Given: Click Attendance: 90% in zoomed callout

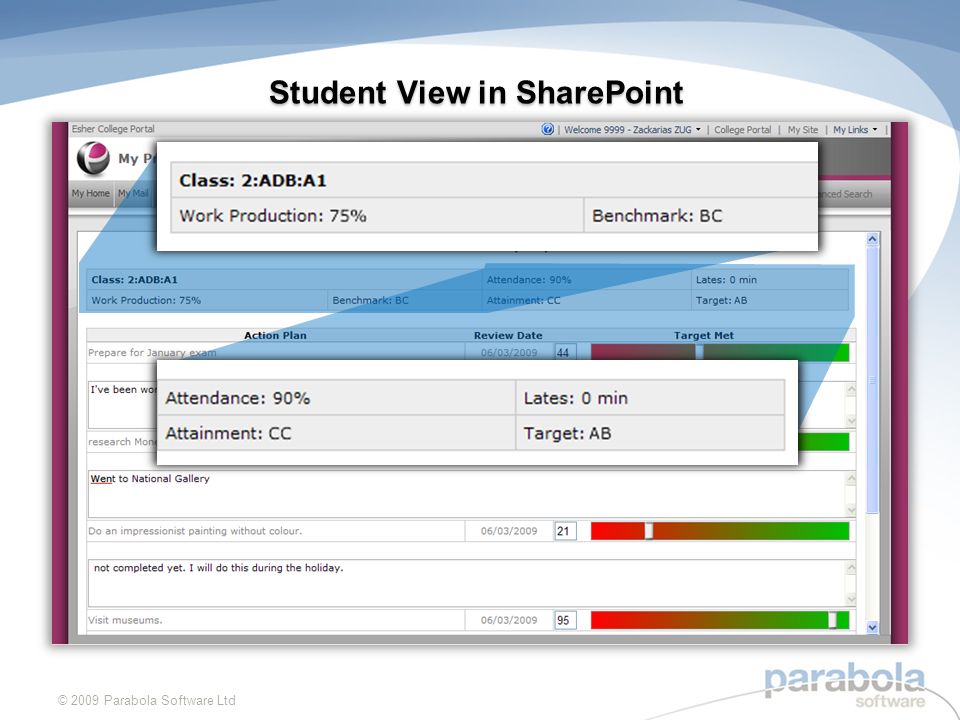Looking at the screenshot, I should [x=238, y=398].
